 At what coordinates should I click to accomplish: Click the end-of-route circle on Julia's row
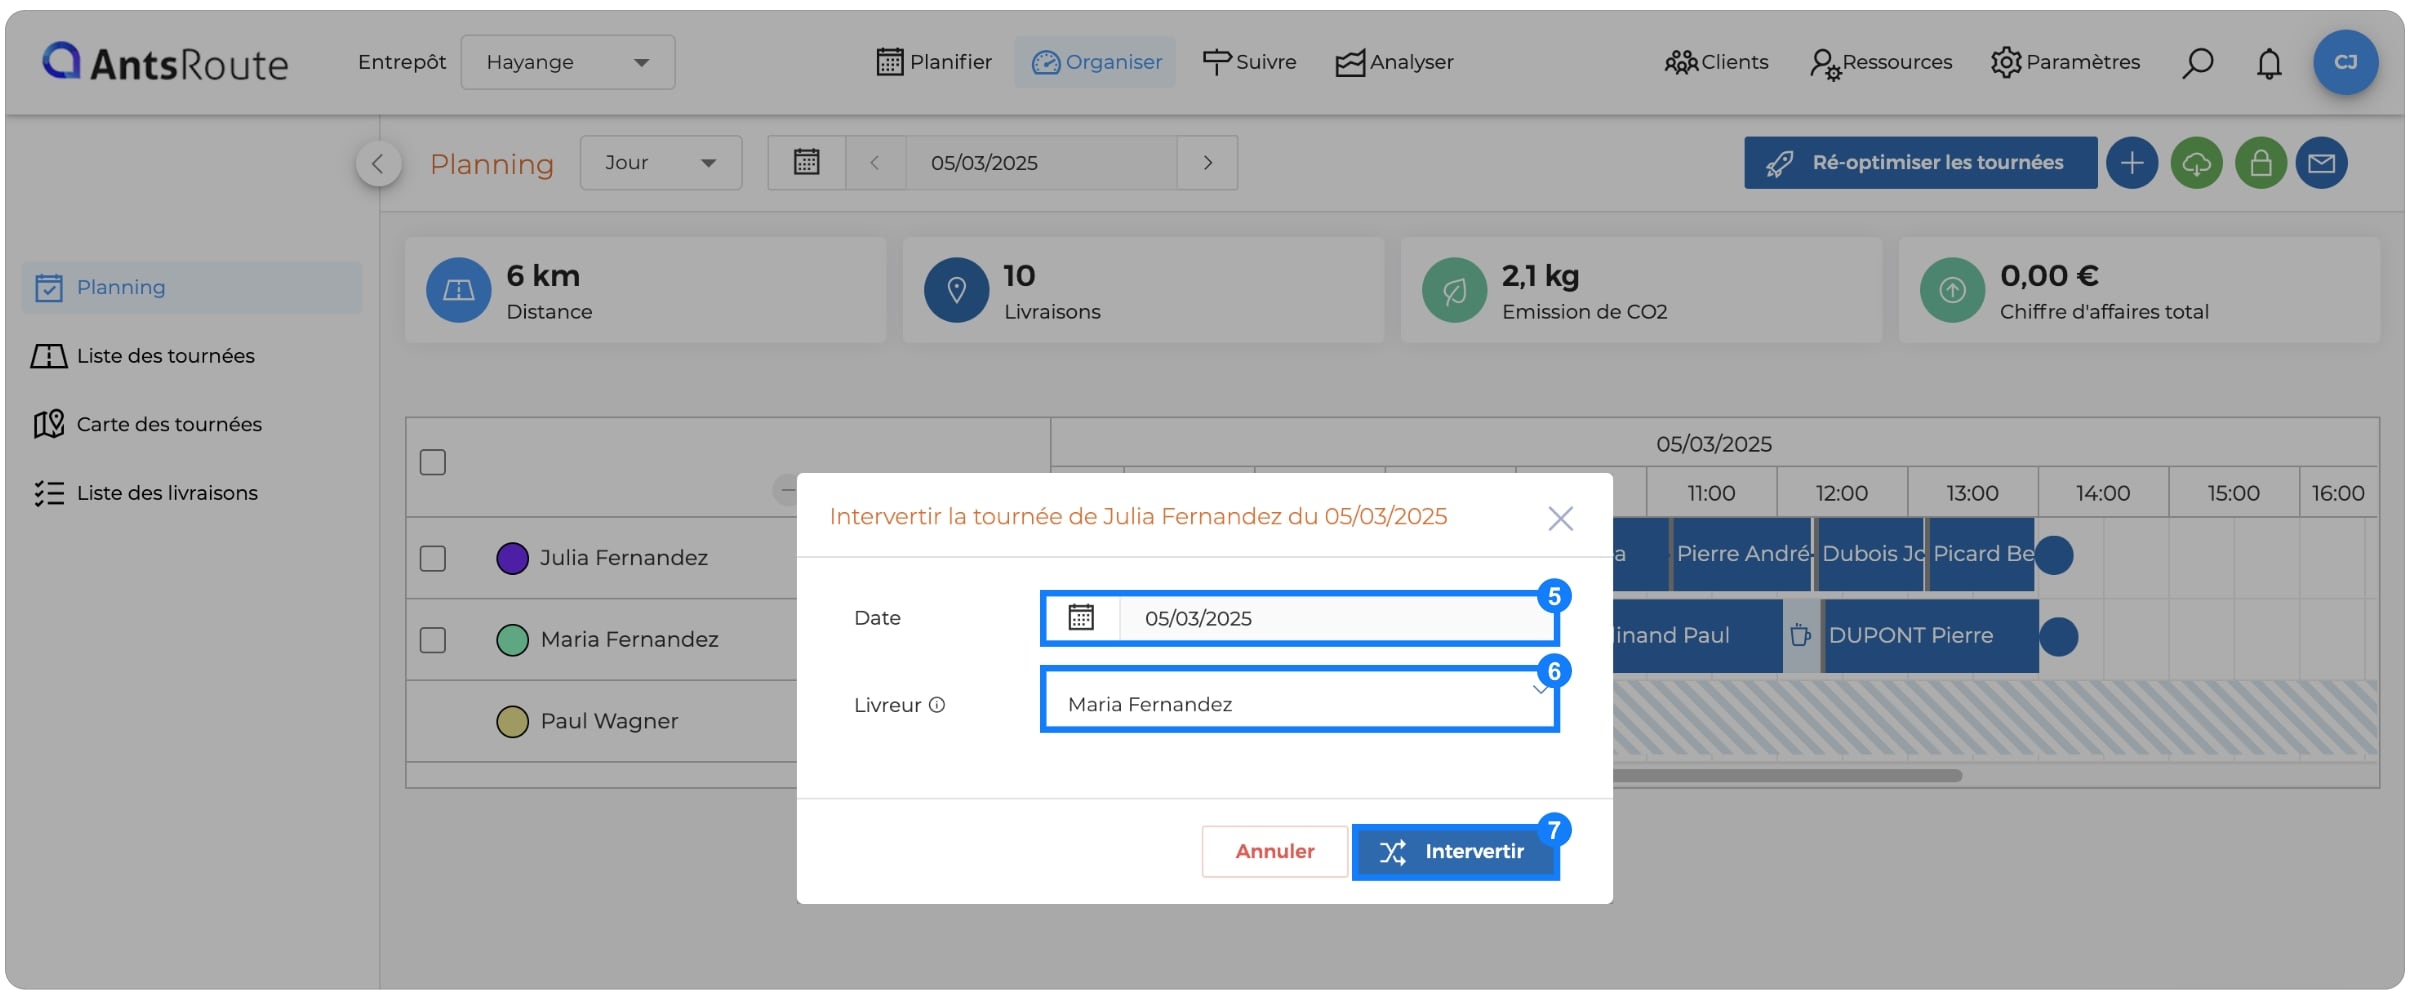2054,554
